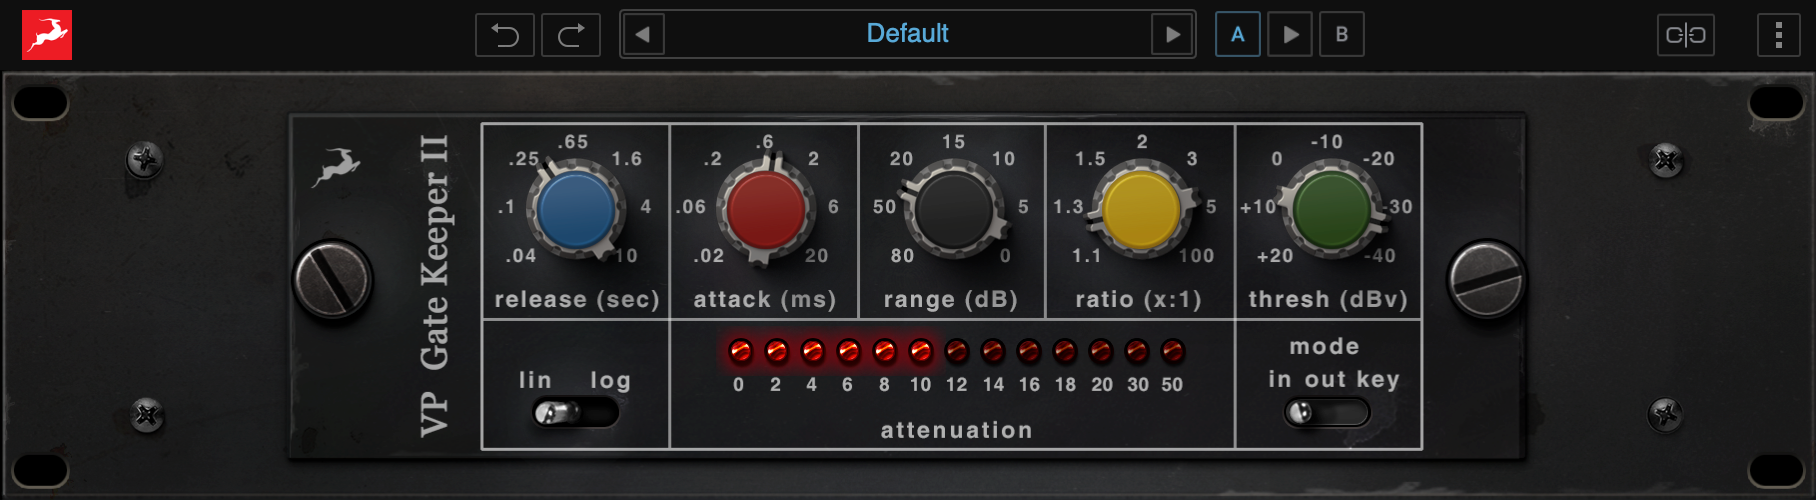1816x500 pixels.
Task: Switch to preset slot B
Action: click(1342, 35)
